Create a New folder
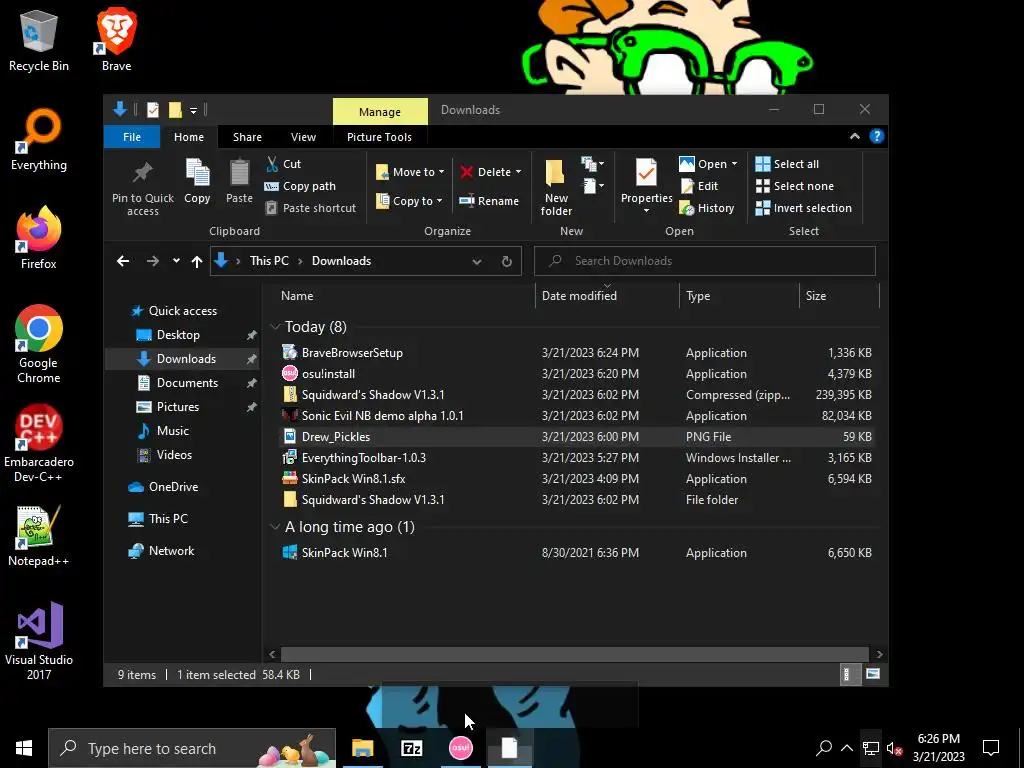The width and height of the screenshot is (1024, 768). tap(556, 187)
